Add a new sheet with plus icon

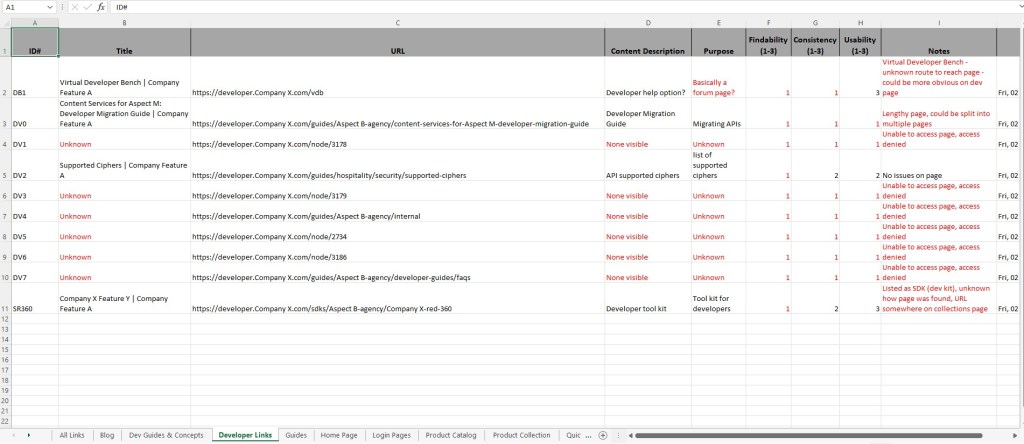[603, 435]
